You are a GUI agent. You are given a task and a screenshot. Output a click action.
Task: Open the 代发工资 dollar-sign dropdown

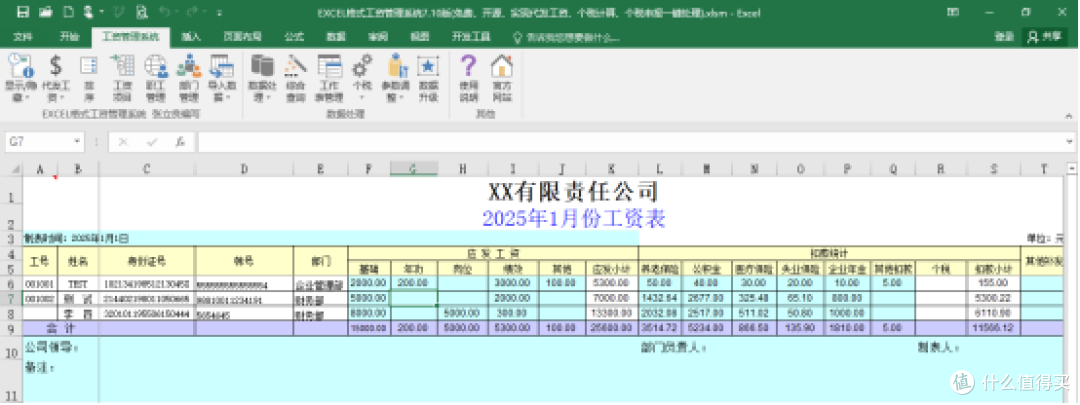pos(56,79)
